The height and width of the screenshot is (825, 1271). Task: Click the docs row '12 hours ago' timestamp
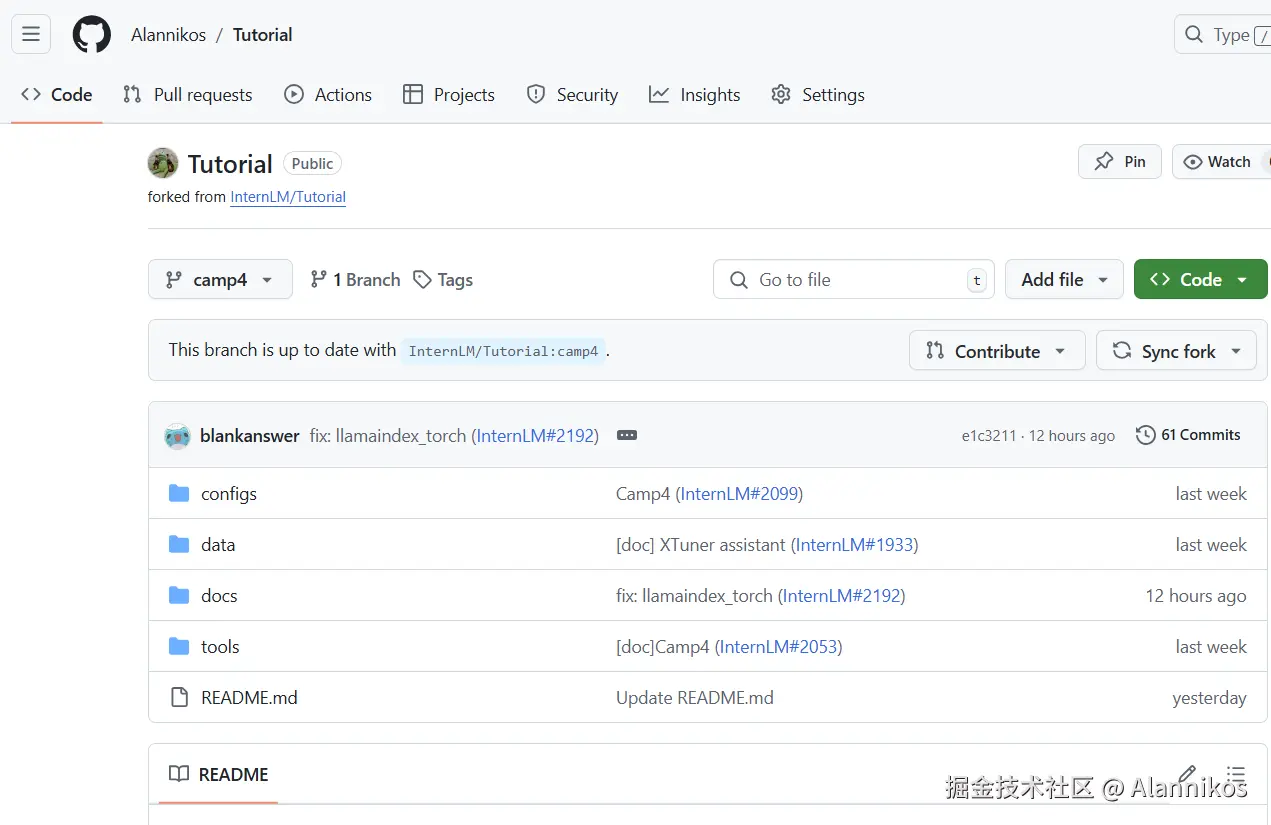(1196, 596)
